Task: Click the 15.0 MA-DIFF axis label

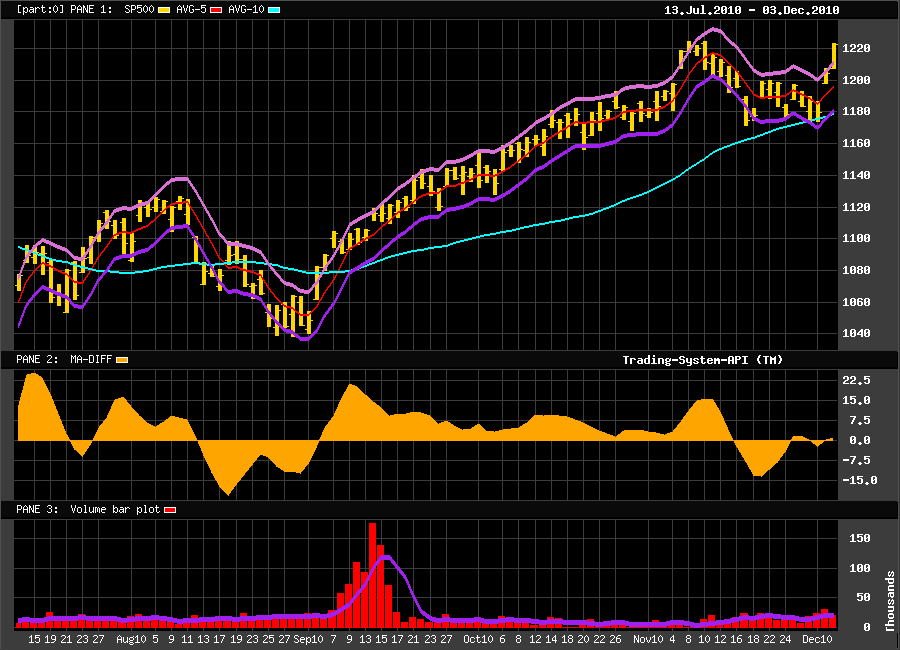Action: pyautogui.click(x=856, y=401)
